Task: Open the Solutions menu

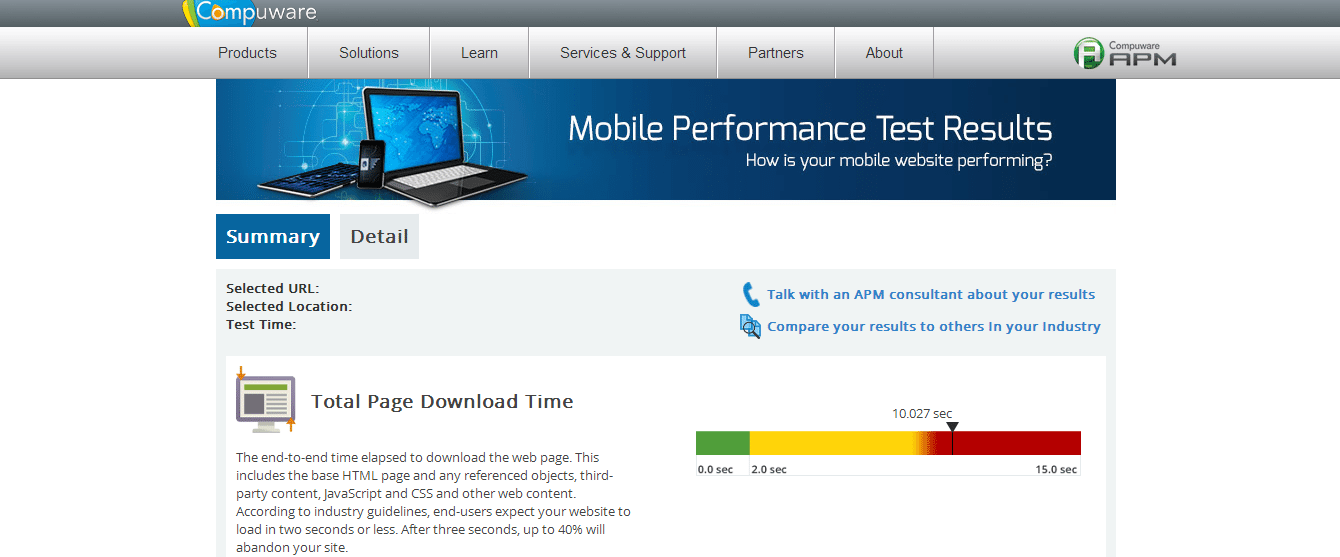Action: [369, 53]
